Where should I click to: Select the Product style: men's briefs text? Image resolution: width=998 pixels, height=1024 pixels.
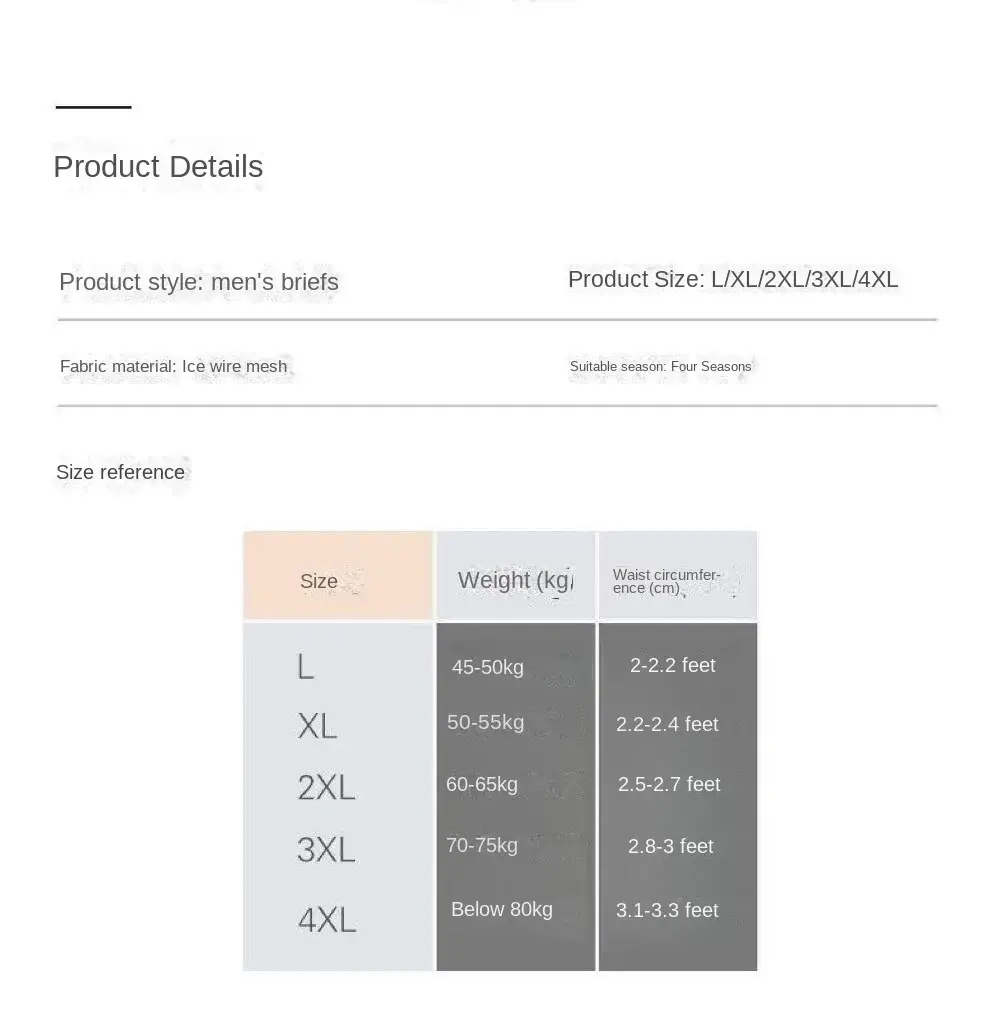point(199,282)
